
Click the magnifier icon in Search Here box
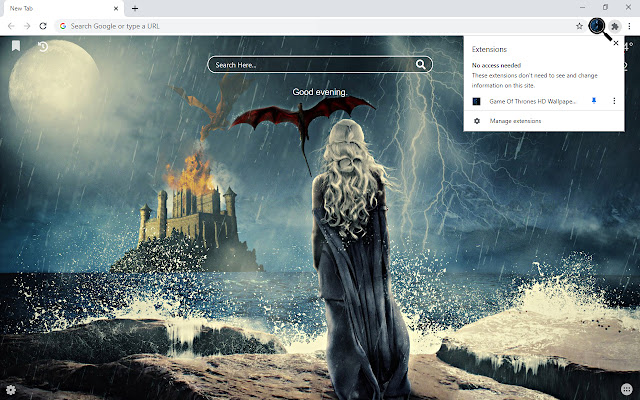pyautogui.click(x=420, y=64)
